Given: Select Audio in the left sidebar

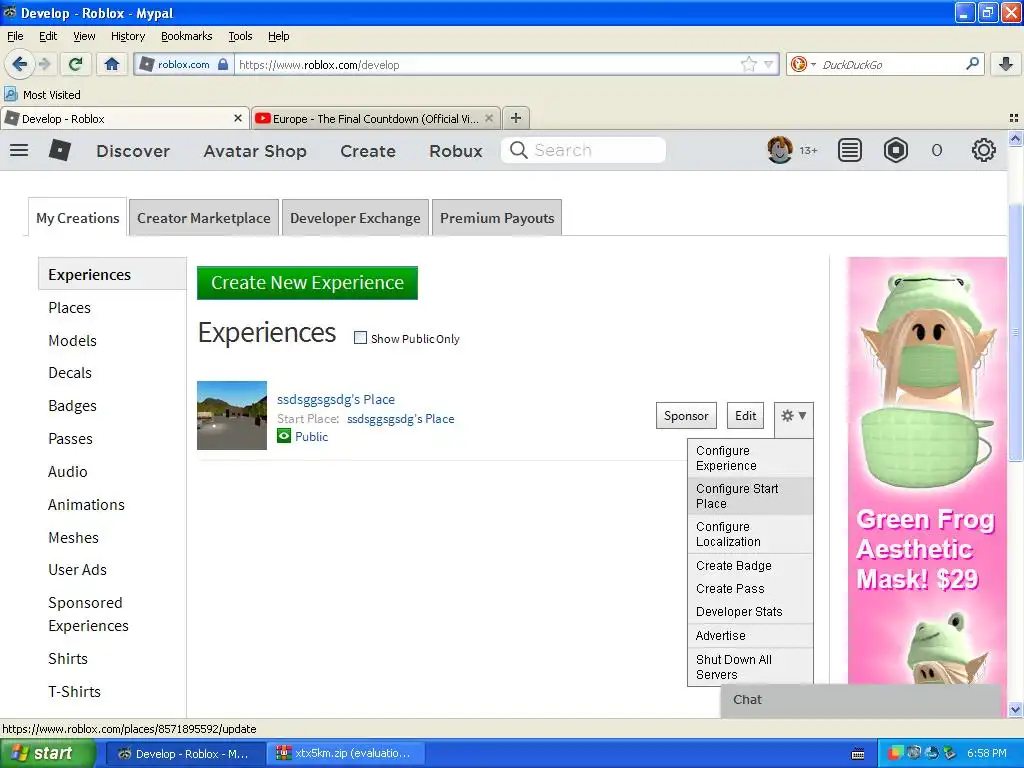Looking at the screenshot, I should pos(67,472).
